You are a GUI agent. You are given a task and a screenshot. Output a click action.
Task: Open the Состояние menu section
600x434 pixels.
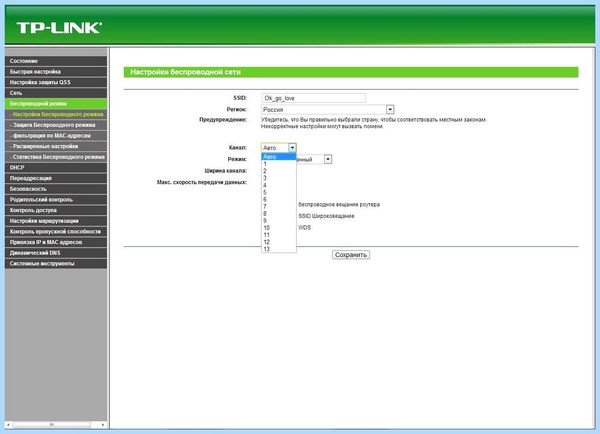pos(56,61)
